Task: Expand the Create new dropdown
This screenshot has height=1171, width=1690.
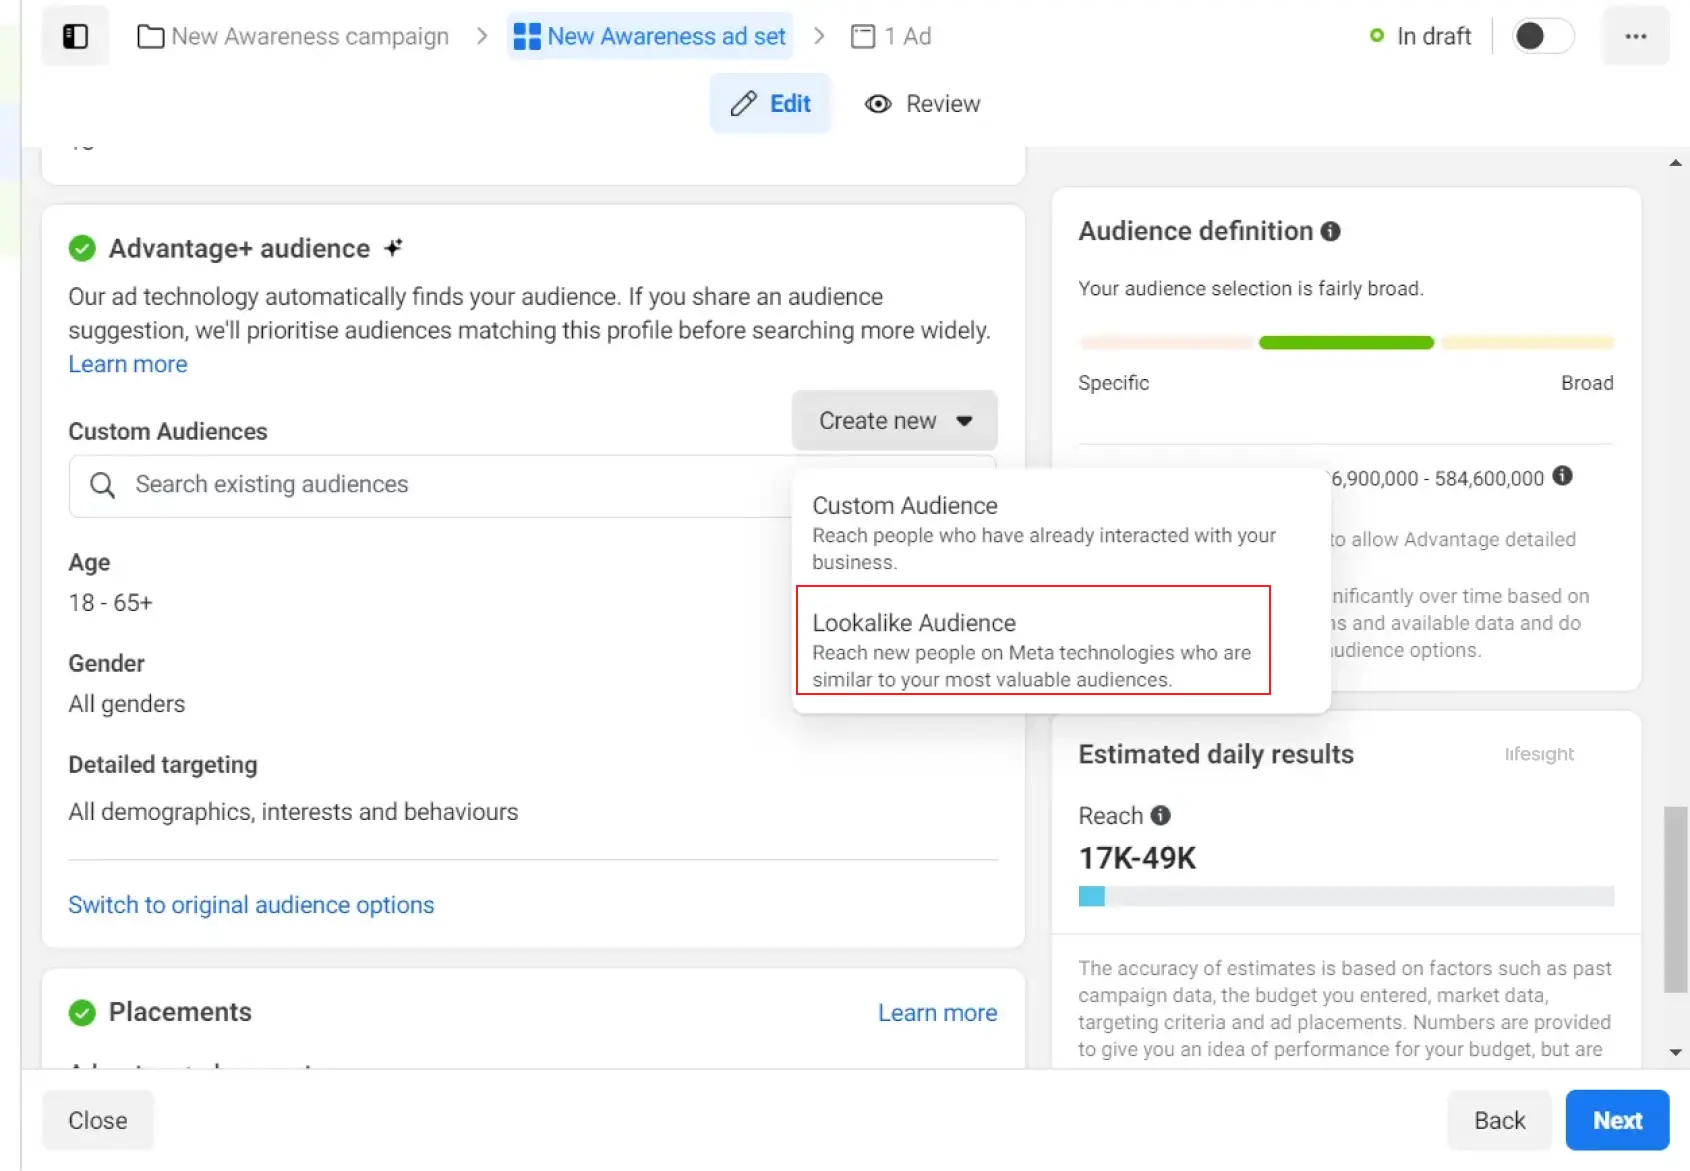Action: tap(895, 421)
